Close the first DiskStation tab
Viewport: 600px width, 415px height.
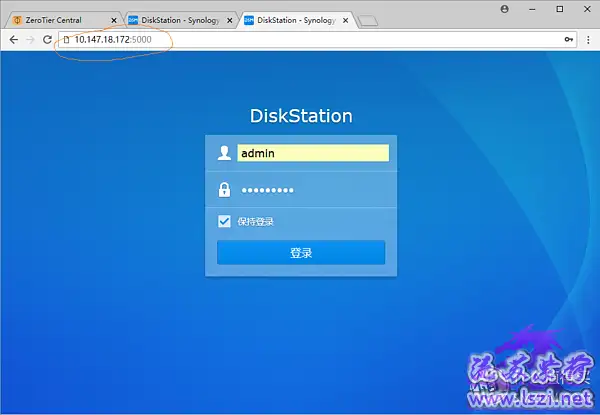click(x=230, y=21)
